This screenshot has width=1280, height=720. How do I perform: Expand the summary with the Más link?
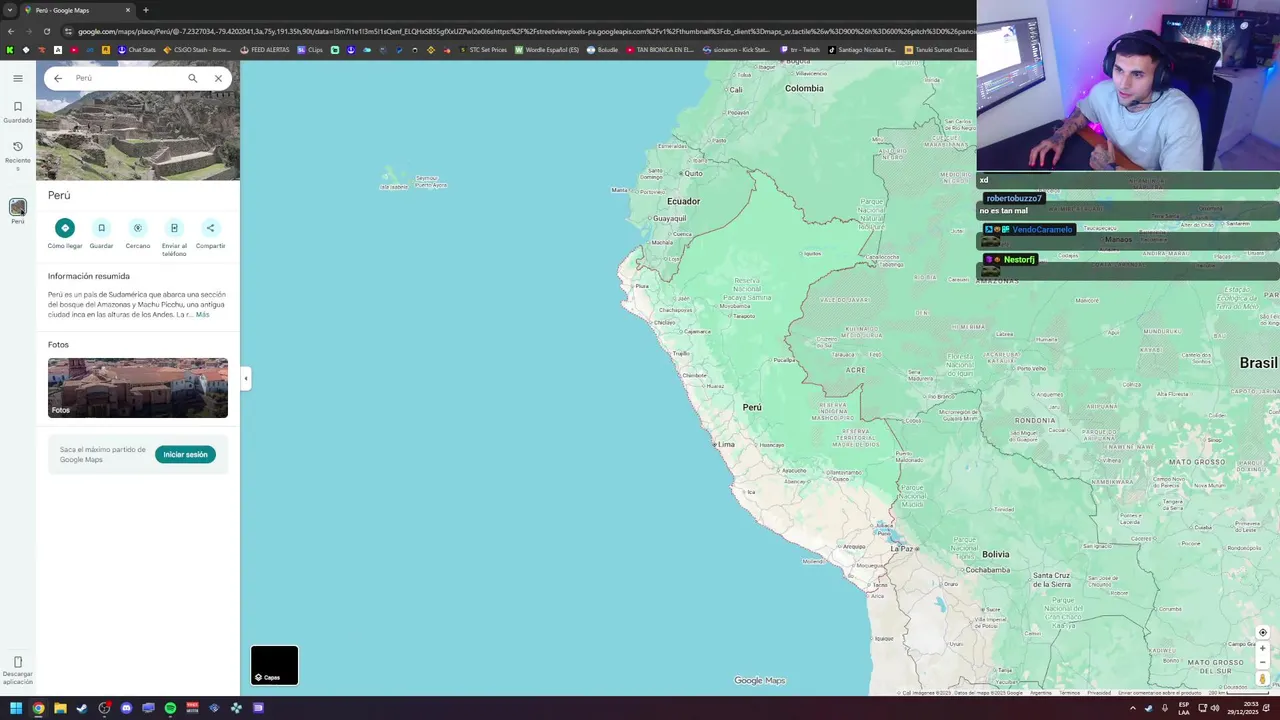(203, 315)
